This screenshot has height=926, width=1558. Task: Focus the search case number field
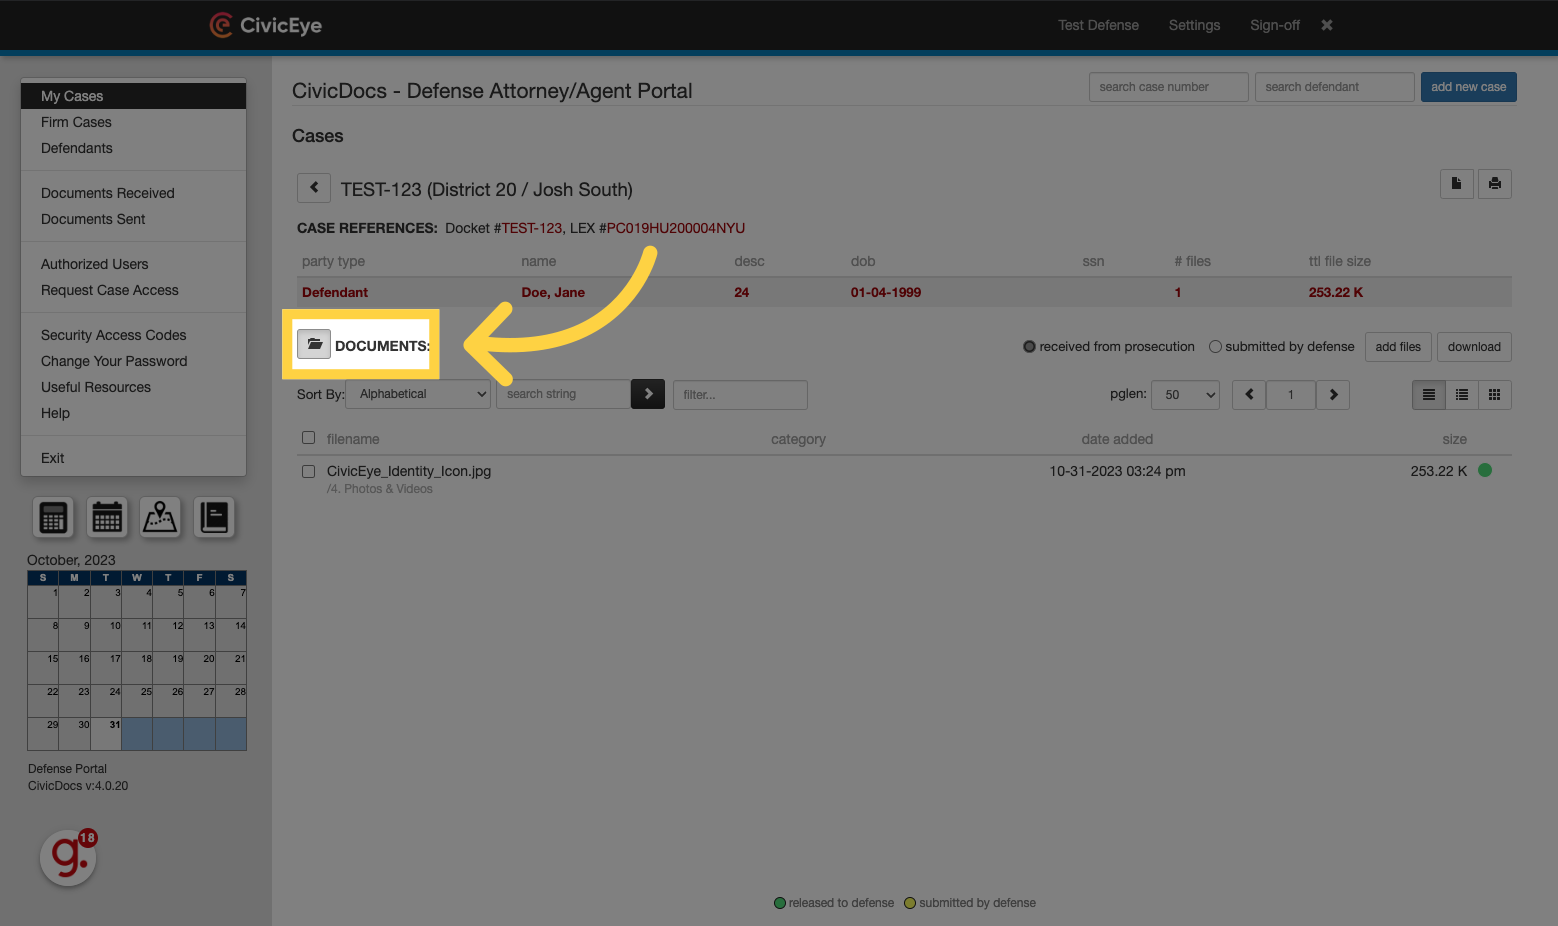(1168, 87)
